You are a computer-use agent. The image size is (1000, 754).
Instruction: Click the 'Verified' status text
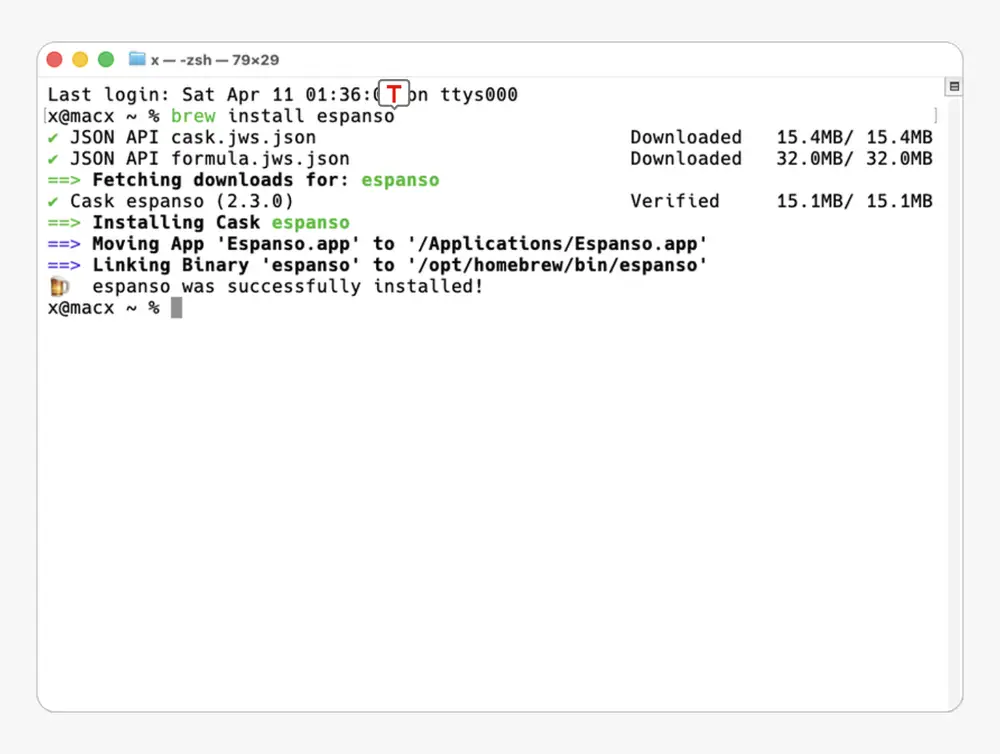[x=674, y=201]
